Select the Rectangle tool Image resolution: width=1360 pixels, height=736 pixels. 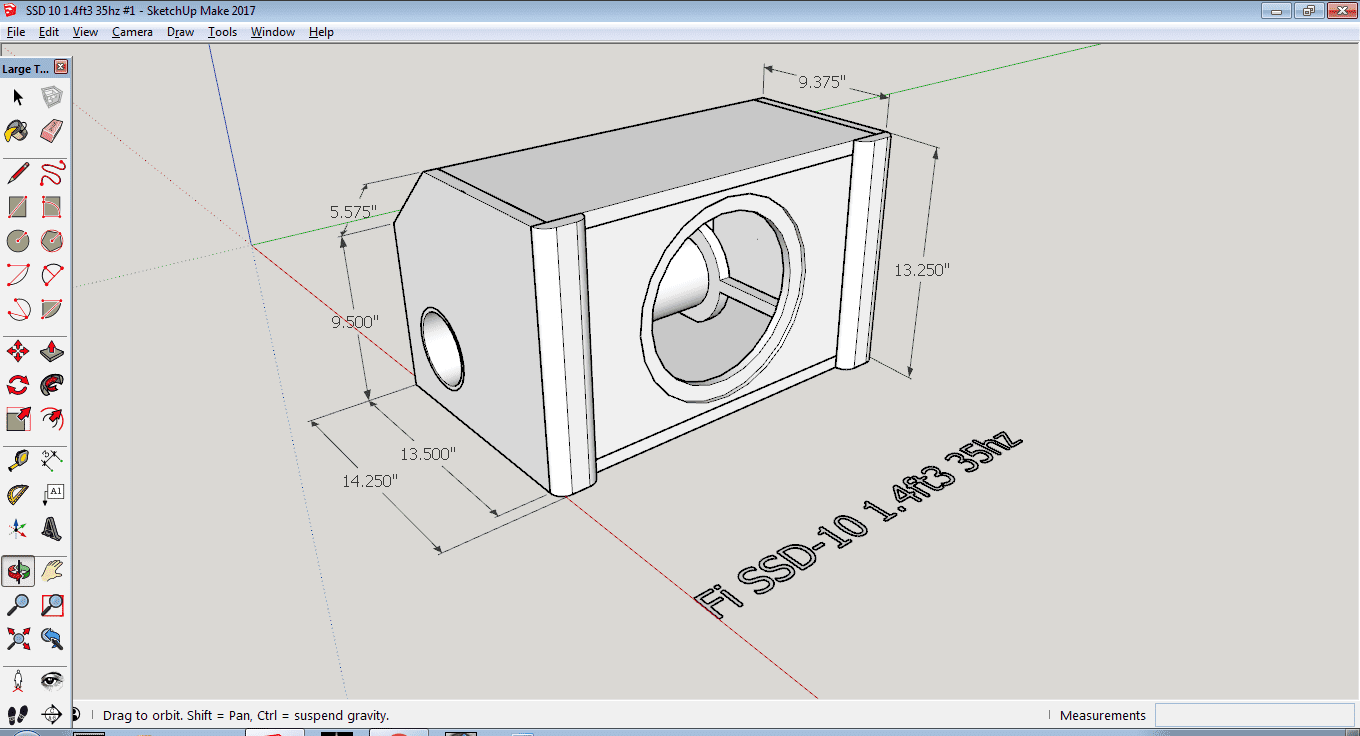(x=18, y=207)
